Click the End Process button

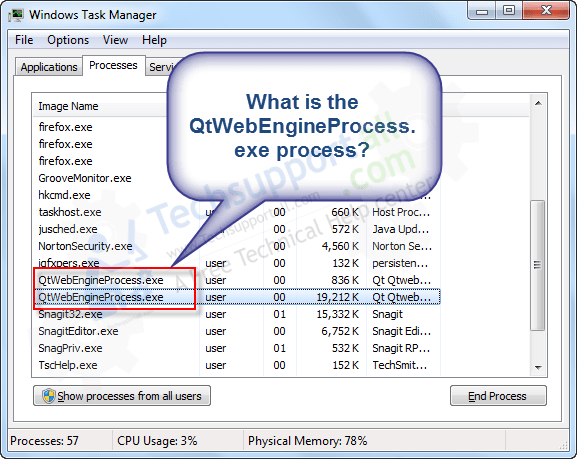pyautogui.click(x=498, y=396)
